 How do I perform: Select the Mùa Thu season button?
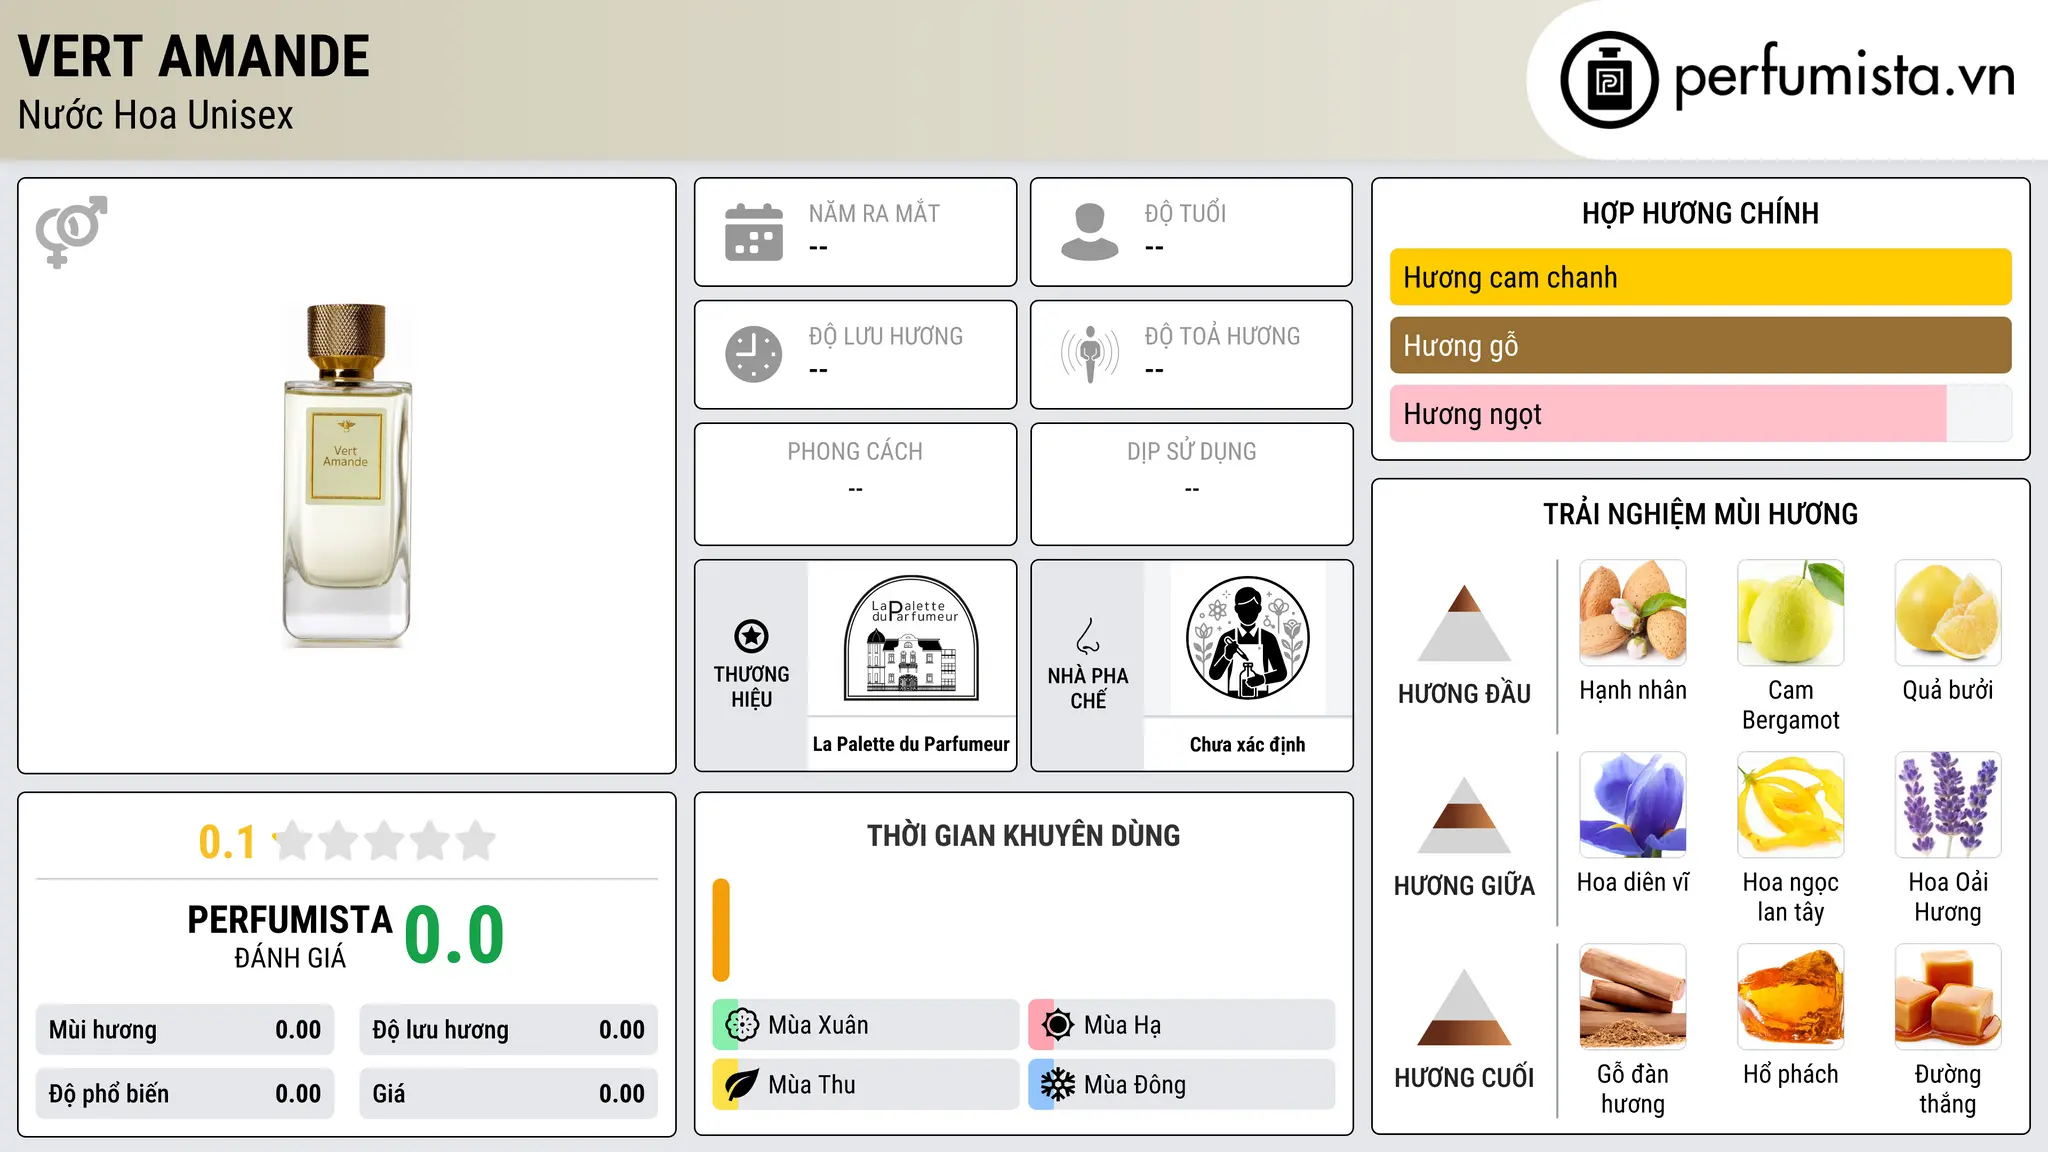pos(866,1085)
